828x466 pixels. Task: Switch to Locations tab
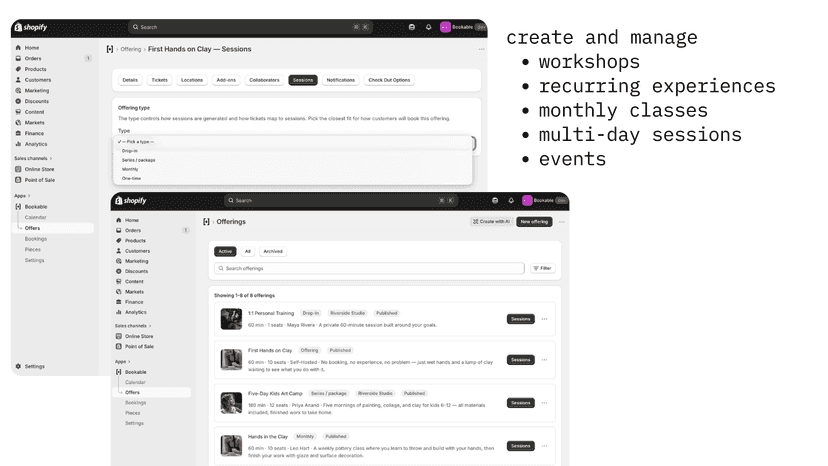(x=192, y=80)
